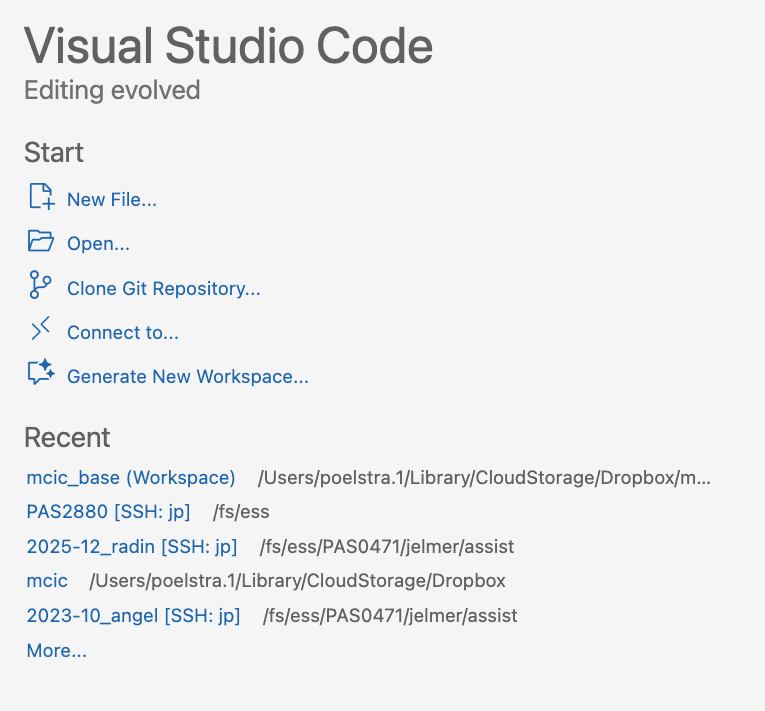Click path /fs/ess/PAS0471/jelmer/assist beside 2023-10_angel

(390, 616)
